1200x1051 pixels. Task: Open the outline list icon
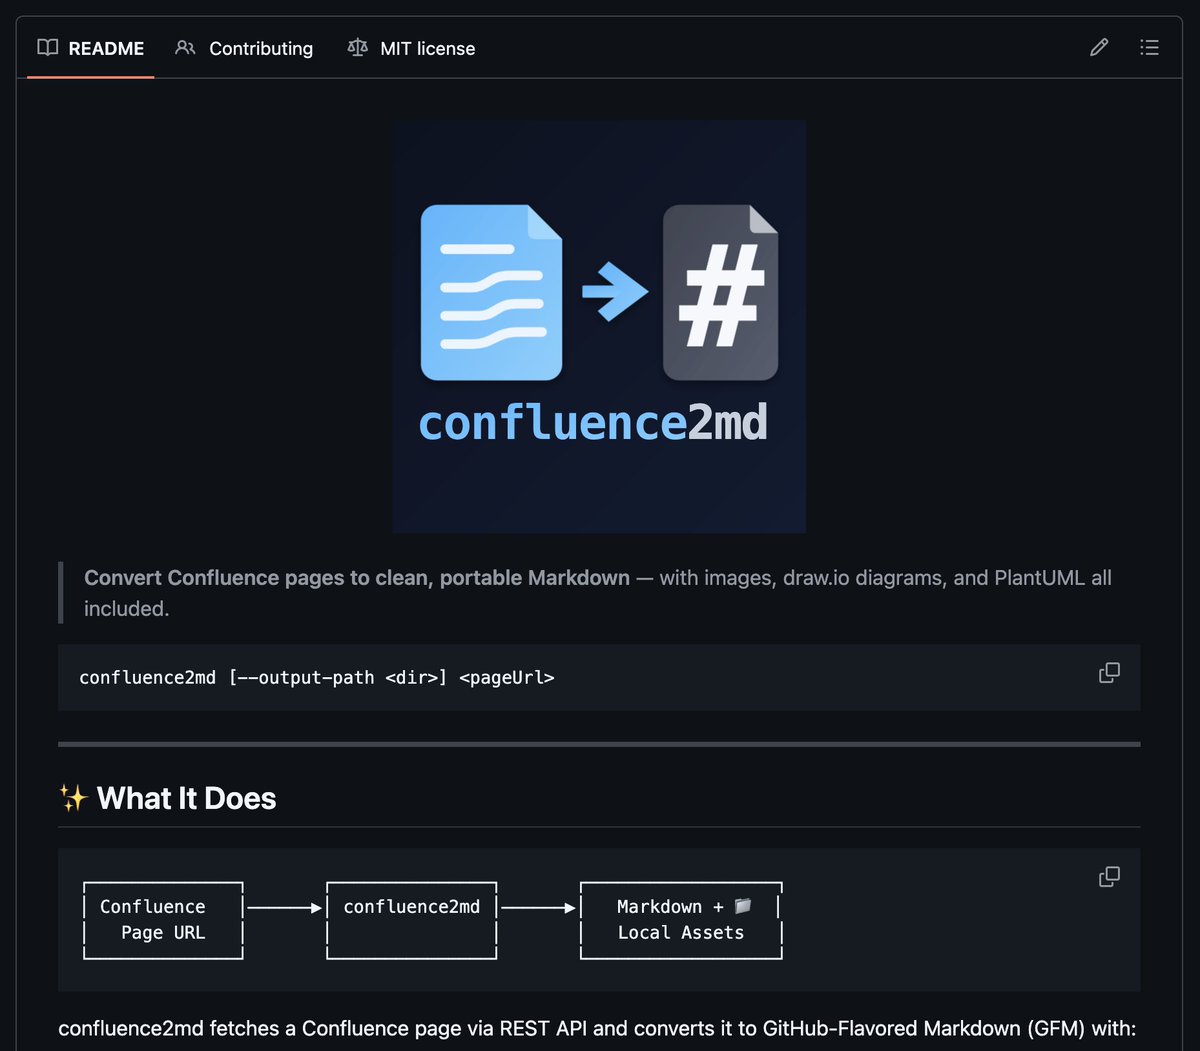click(1149, 47)
